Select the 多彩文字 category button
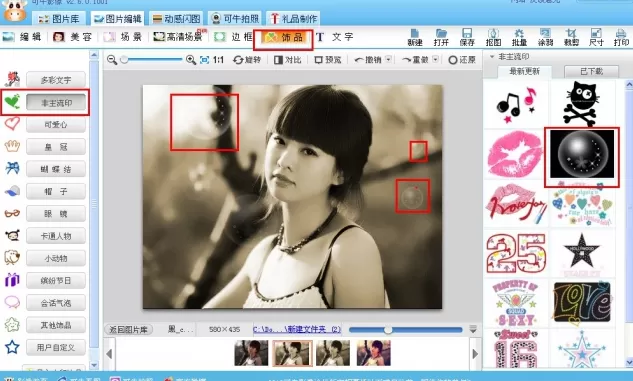This screenshot has height=381, width=633. coord(56,80)
